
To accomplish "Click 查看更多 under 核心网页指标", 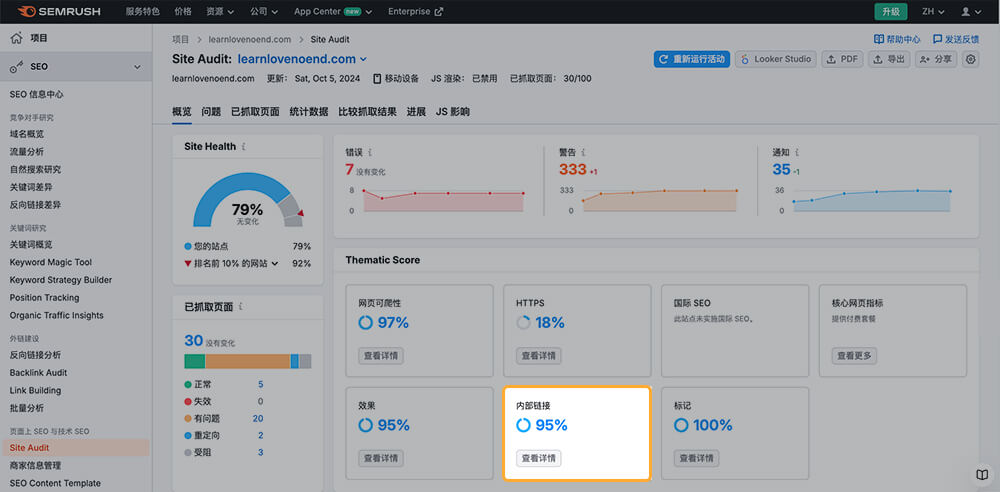I will coord(854,356).
